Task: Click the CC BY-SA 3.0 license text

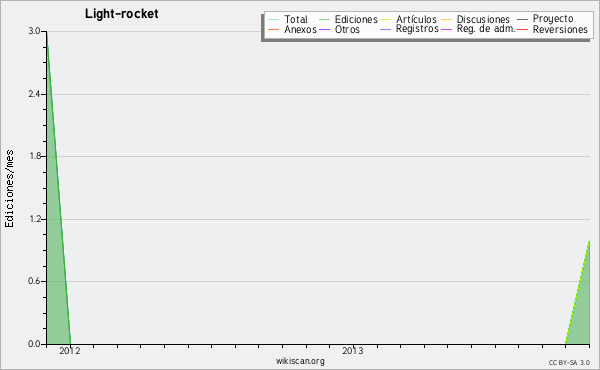Action: click(x=569, y=362)
